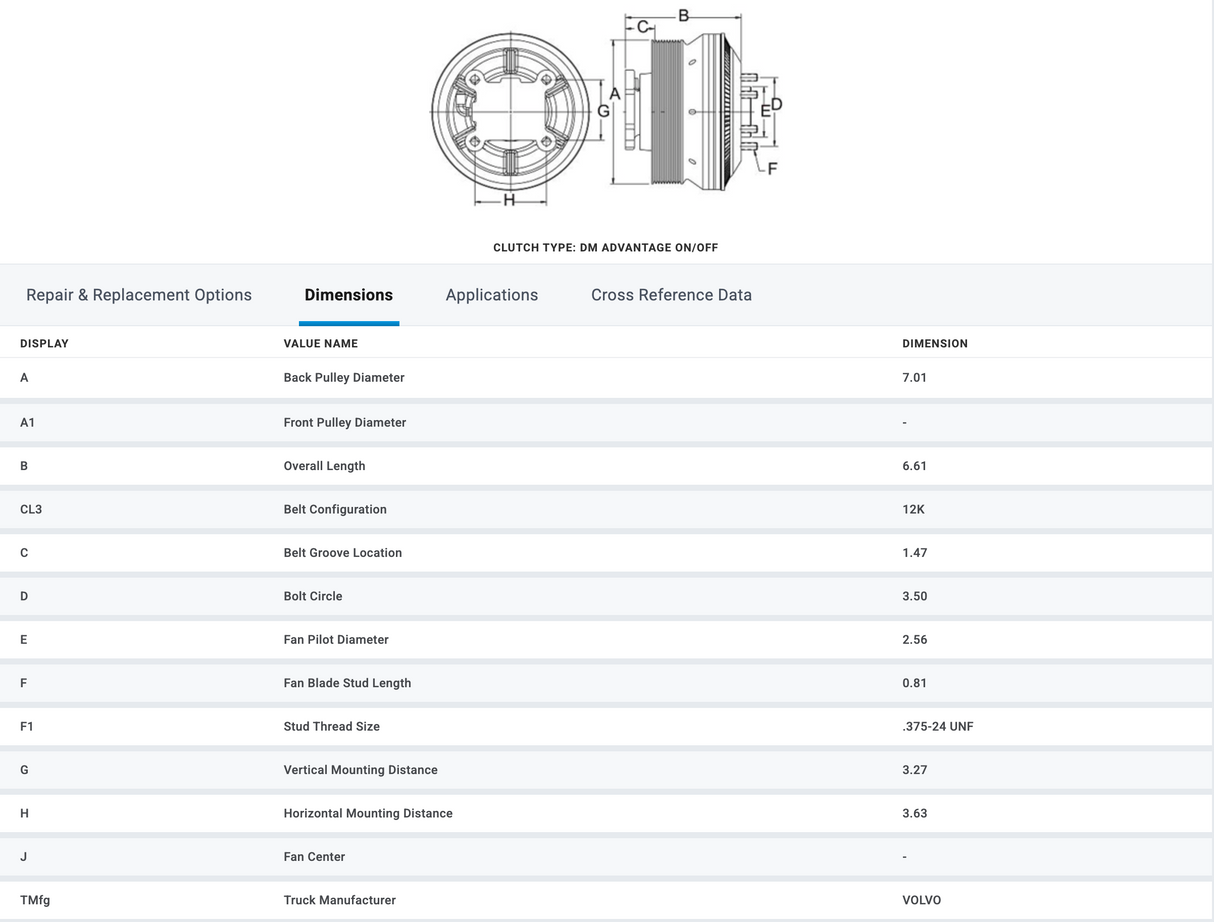The image size is (1214, 922).
Task: Select the Front Pulley Diameter cell
Action: click(x=345, y=423)
